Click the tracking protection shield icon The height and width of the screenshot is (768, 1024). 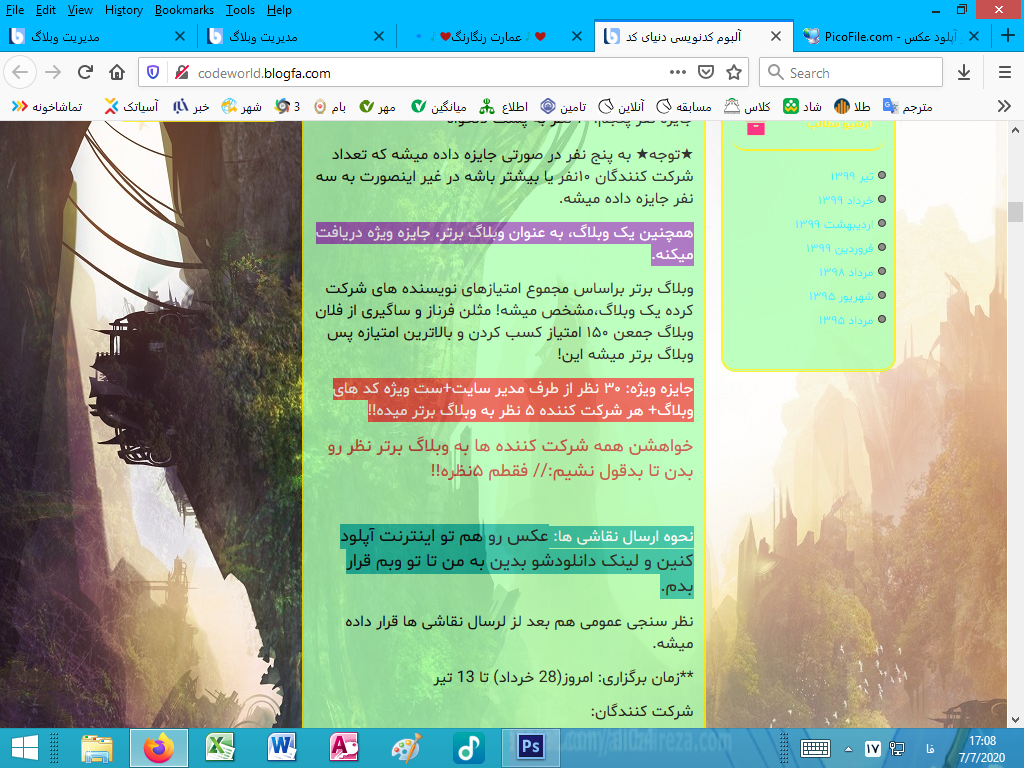pyautogui.click(x=153, y=73)
